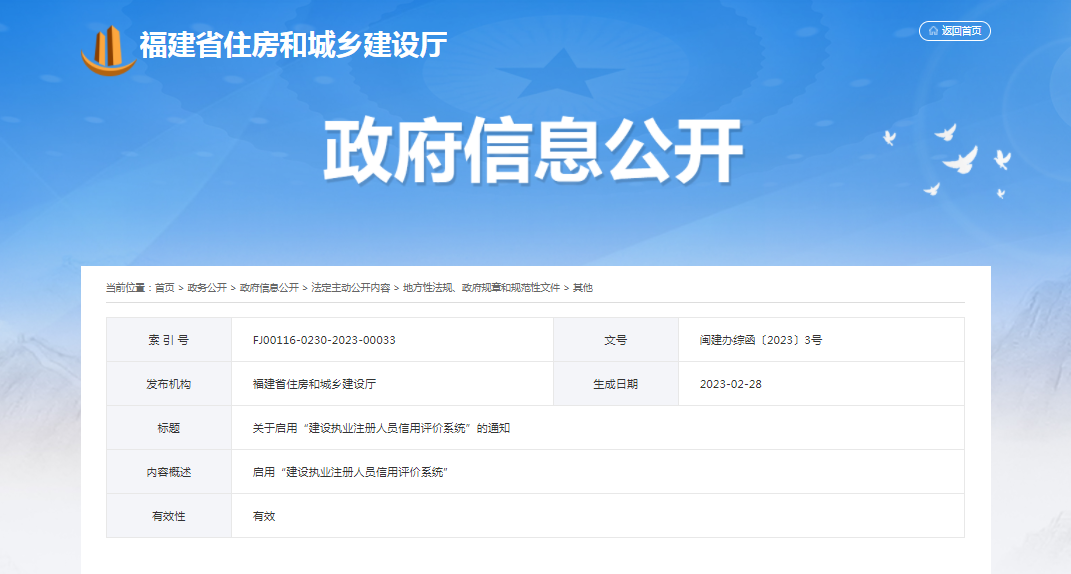Open 政府信息公开 breadcrumb link
The image size is (1071, 574).
pyautogui.click(x=269, y=288)
